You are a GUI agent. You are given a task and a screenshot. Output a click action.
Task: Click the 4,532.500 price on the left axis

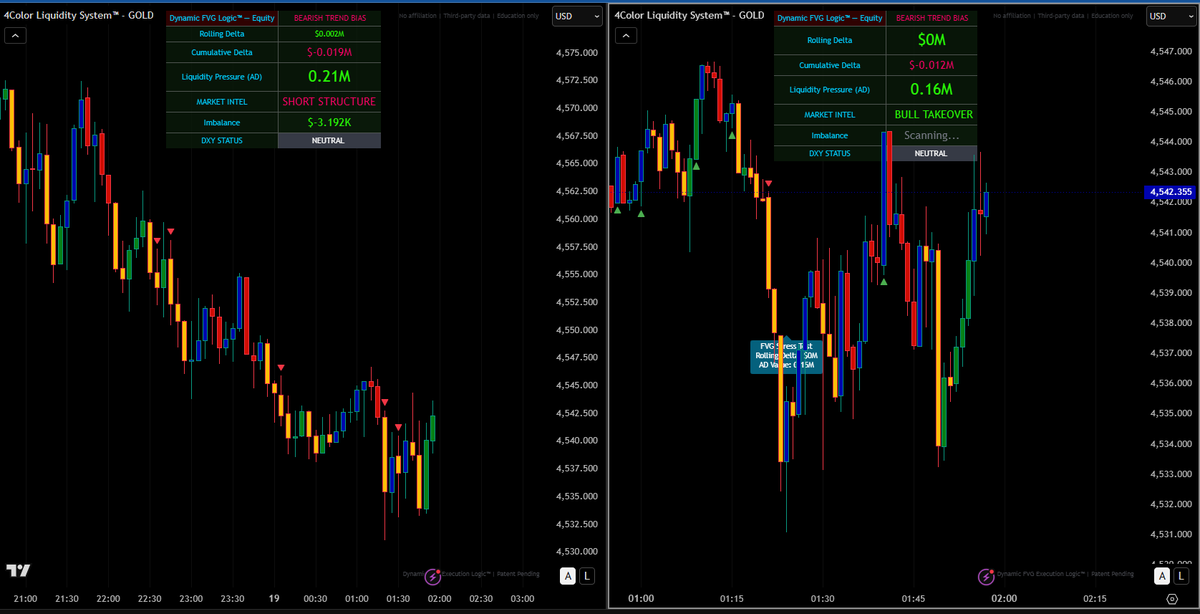(577, 523)
